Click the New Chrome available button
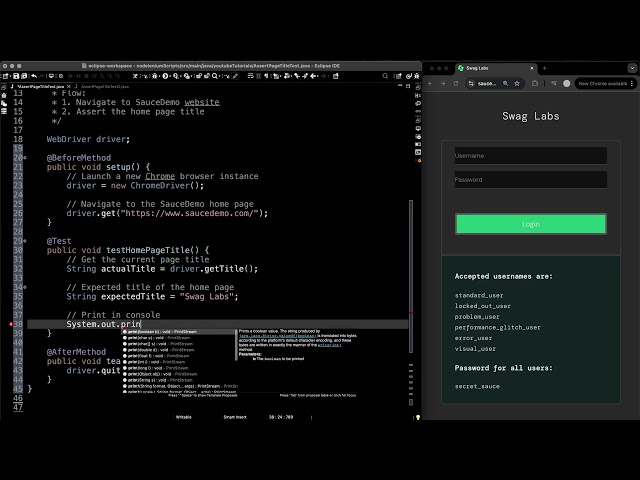This screenshot has width=640, height=480. coord(602,83)
